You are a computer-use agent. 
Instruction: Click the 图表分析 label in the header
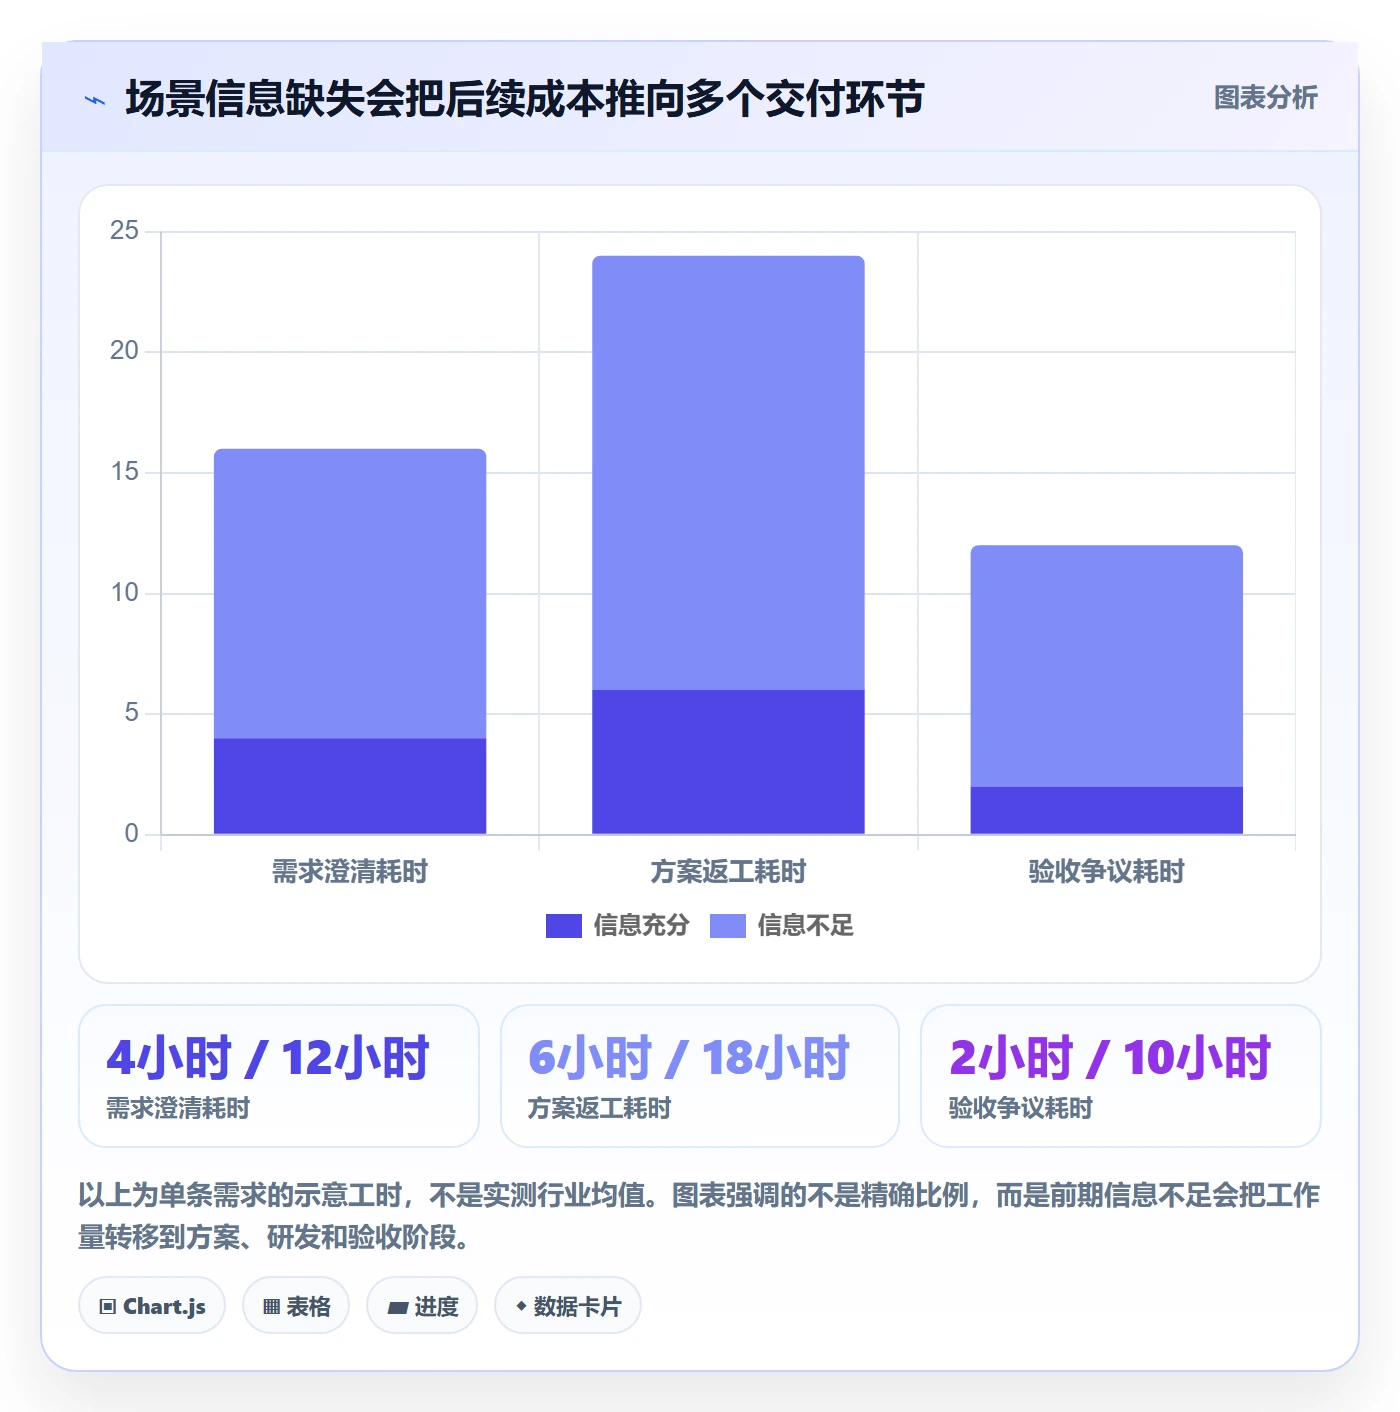point(1266,98)
